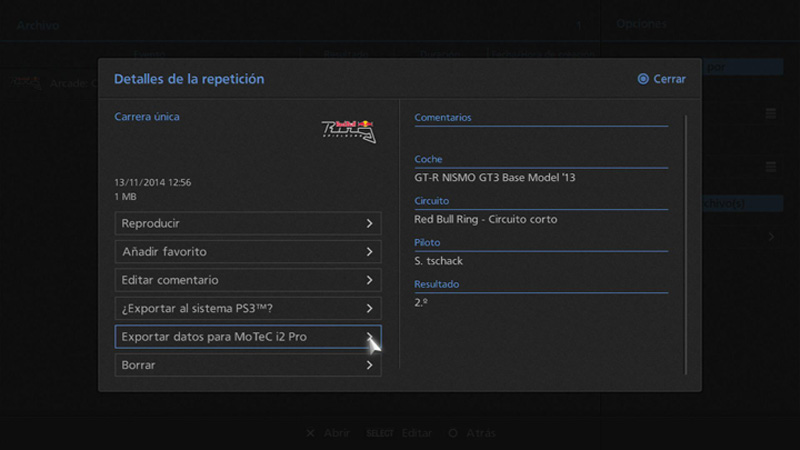
Task: Click the lower list icon in Opciones panel
Action: 771,166
